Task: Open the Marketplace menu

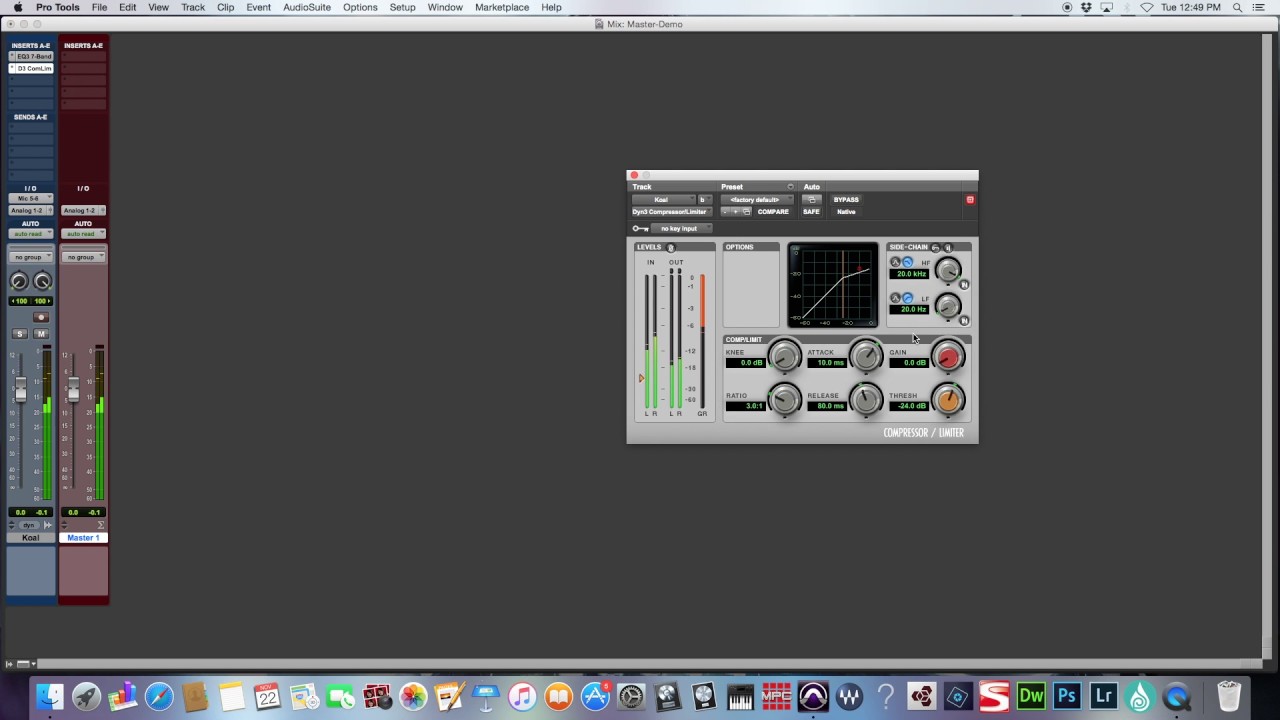Action: click(x=502, y=7)
